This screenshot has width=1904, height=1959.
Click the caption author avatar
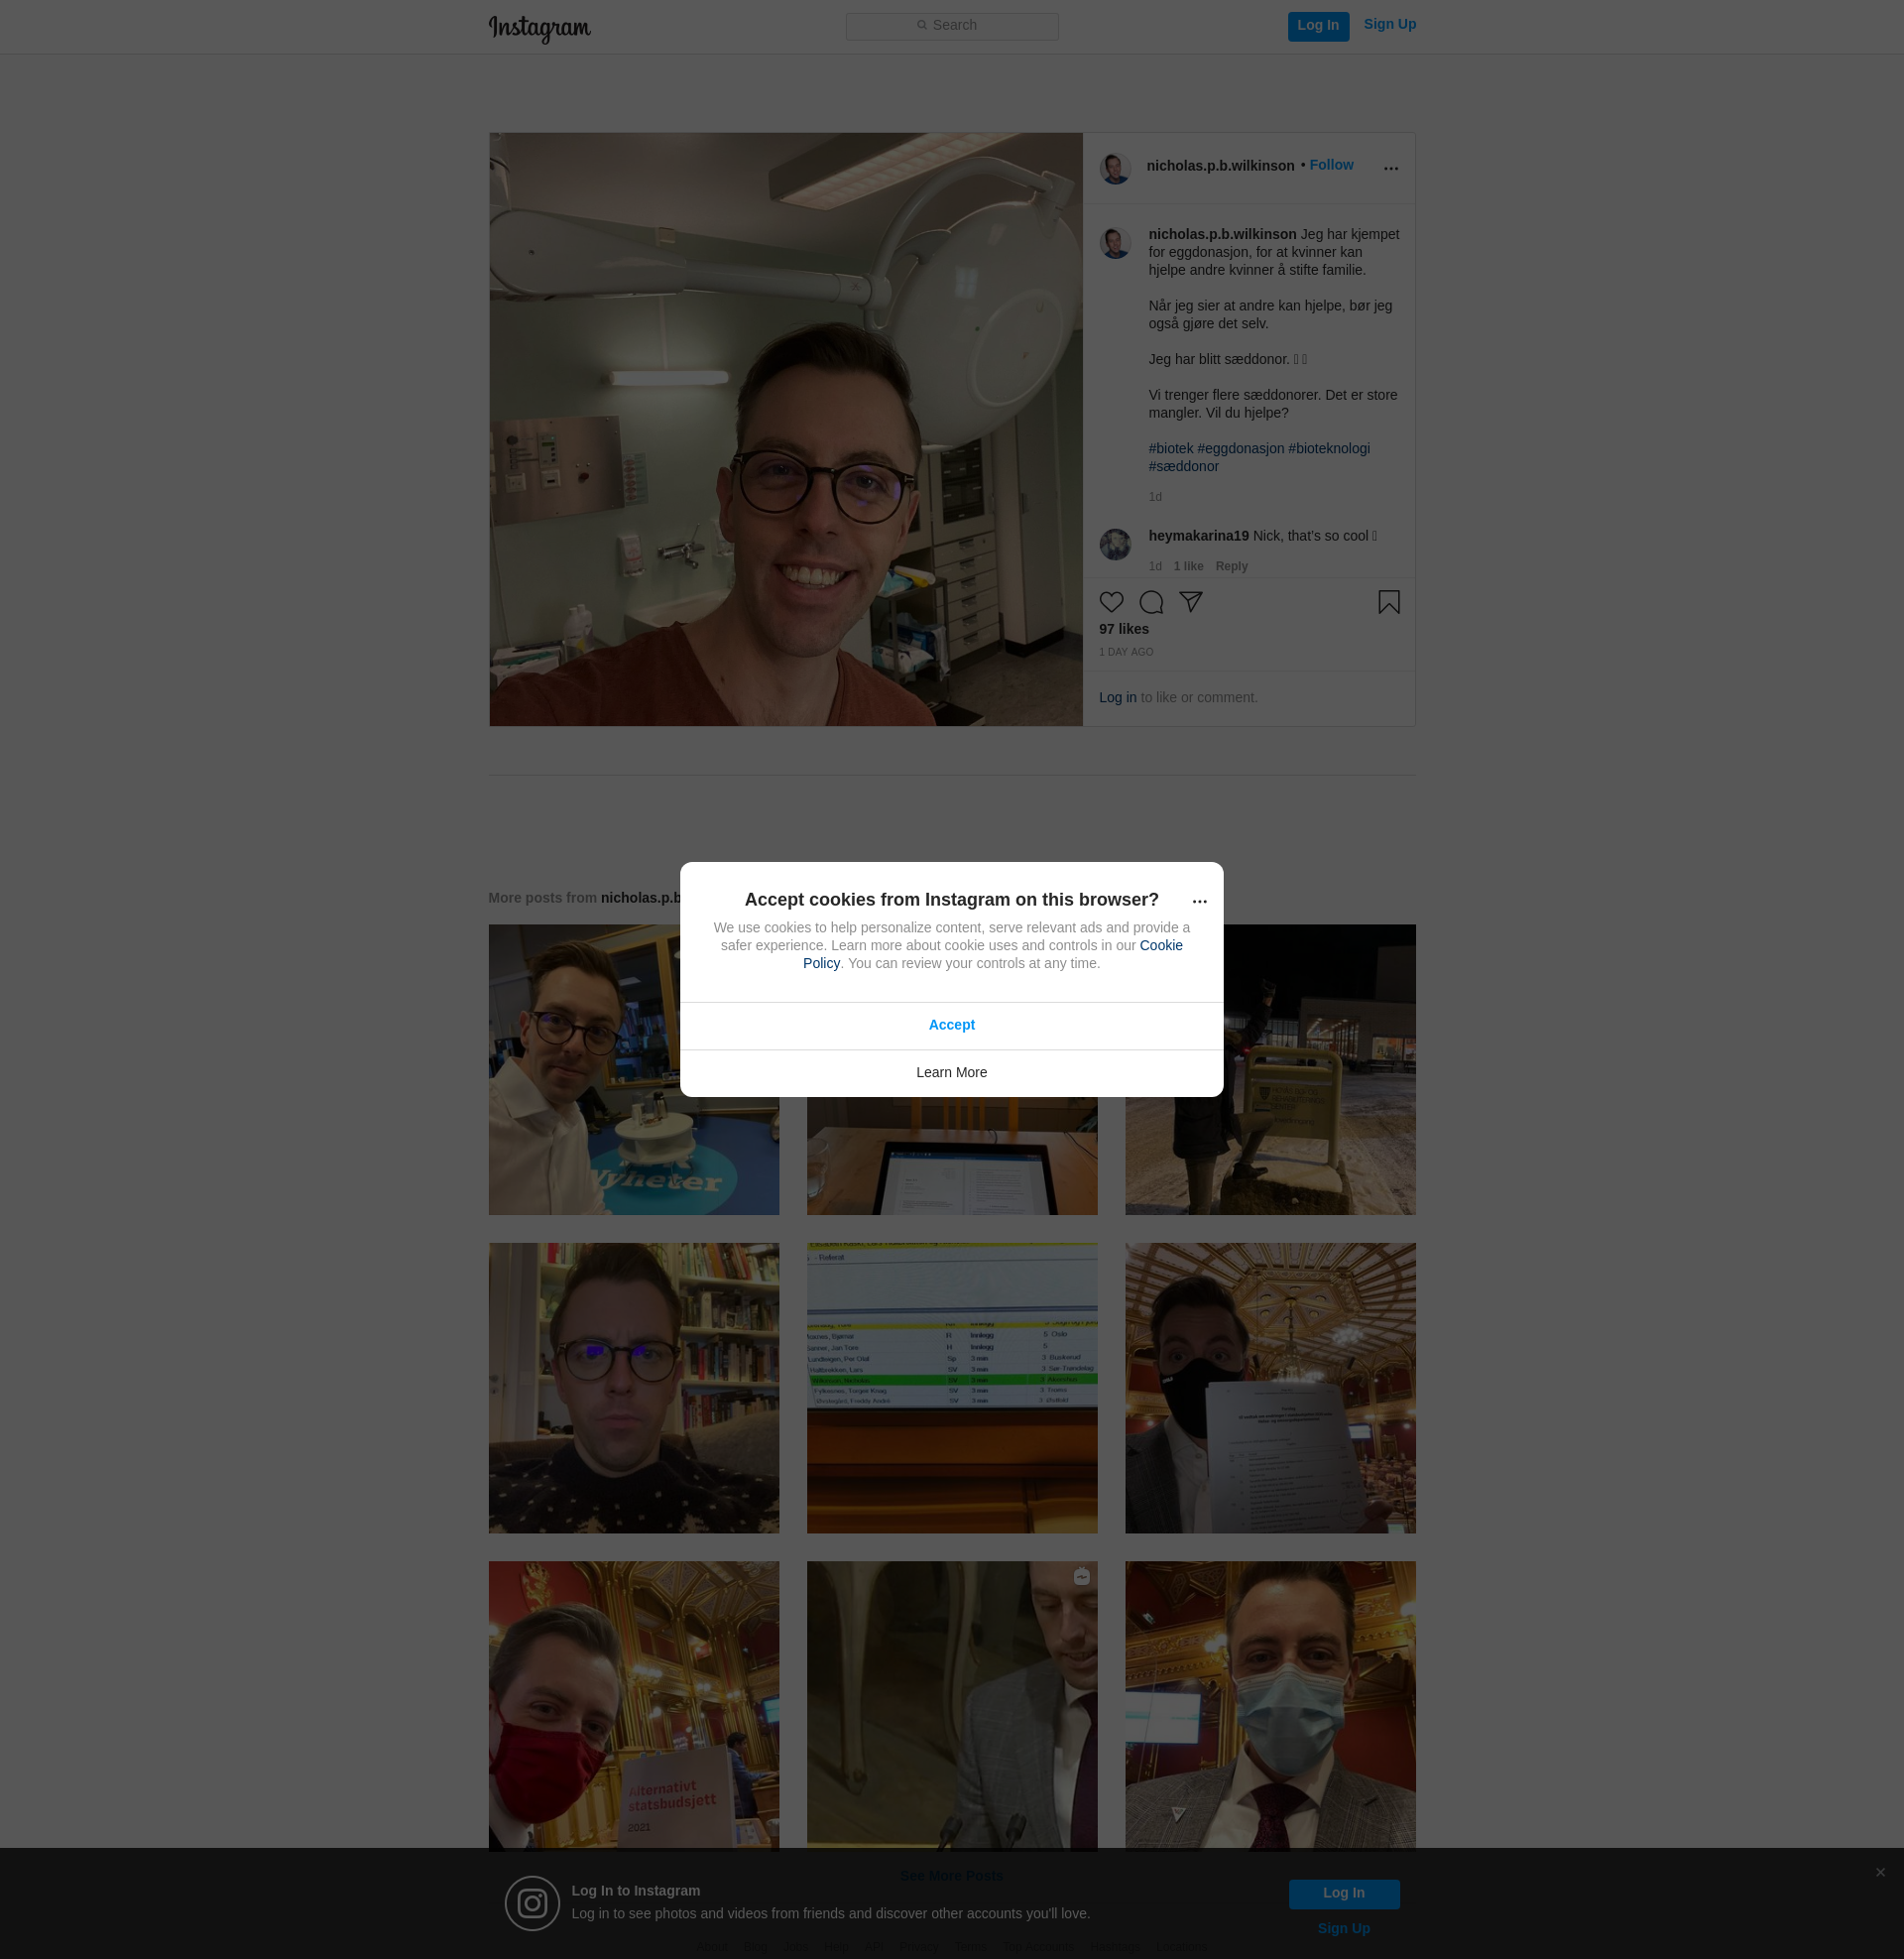pyautogui.click(x=1115, y=242)
